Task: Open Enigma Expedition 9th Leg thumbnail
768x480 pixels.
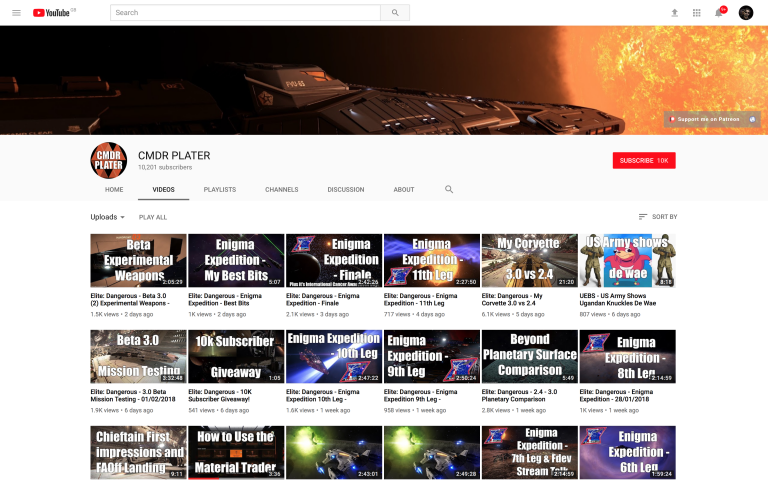Action: (432, 357)
